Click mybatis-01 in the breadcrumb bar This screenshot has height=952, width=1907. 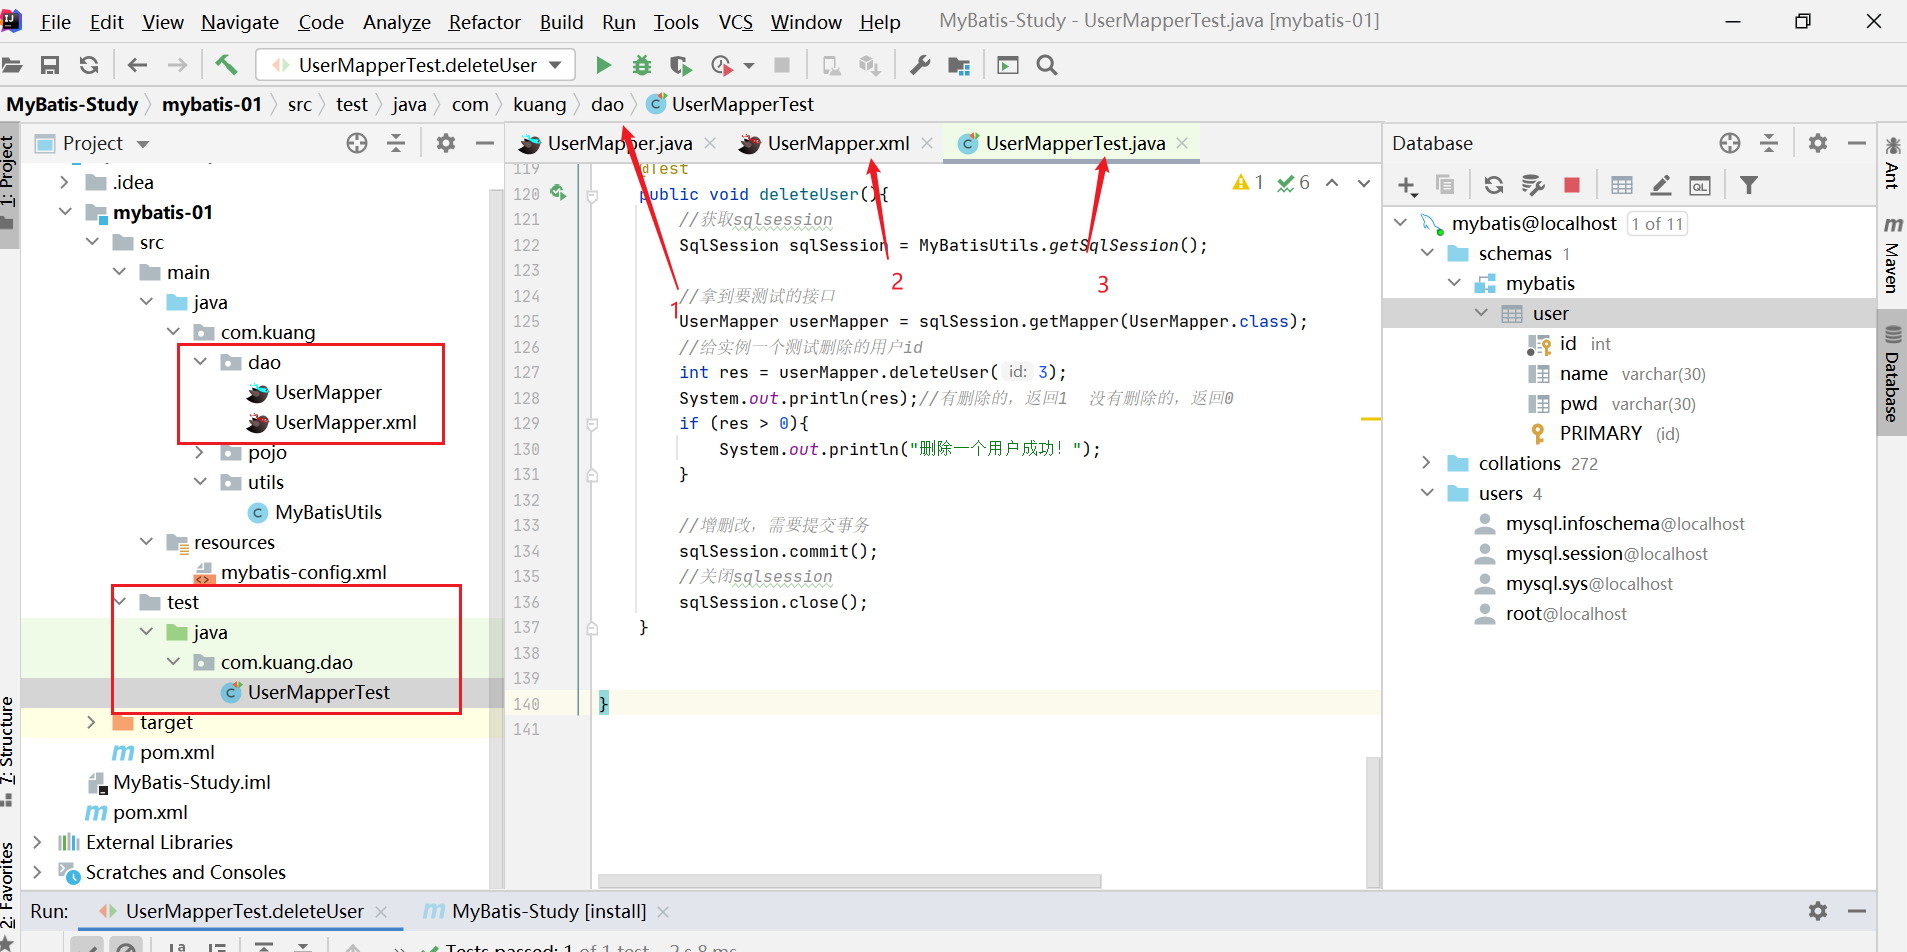(212, 104)
